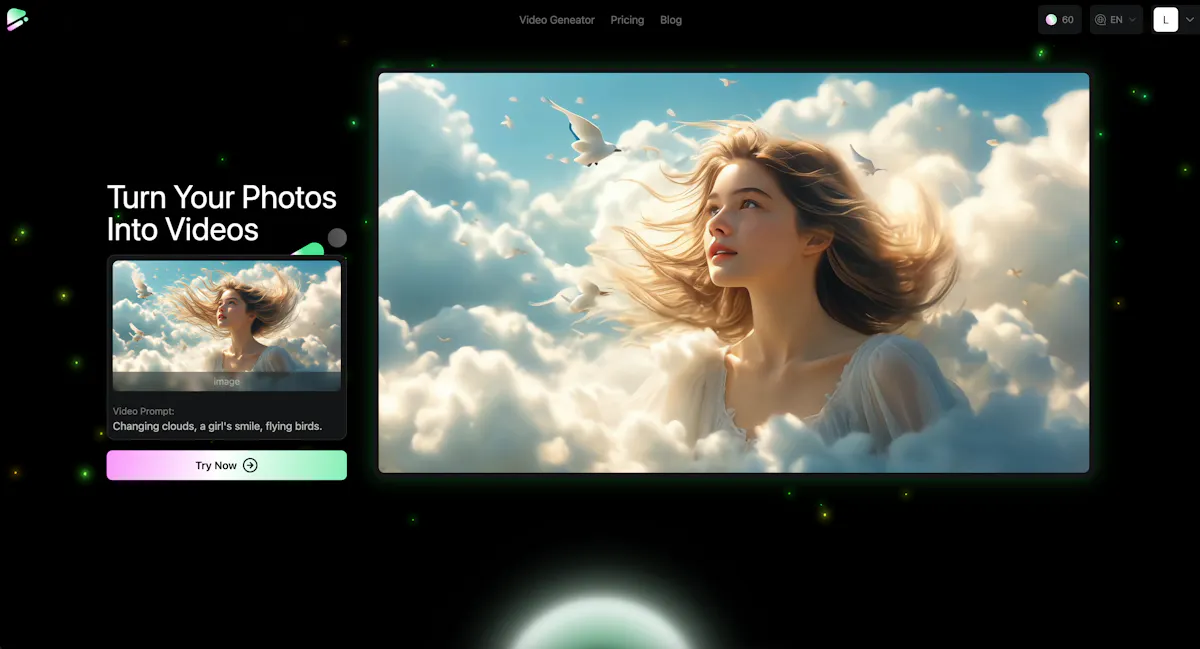Image resolution: width=1200 pixels, height=649 pixels.
Task: Click the large preview video
Action: click(734, 272)
